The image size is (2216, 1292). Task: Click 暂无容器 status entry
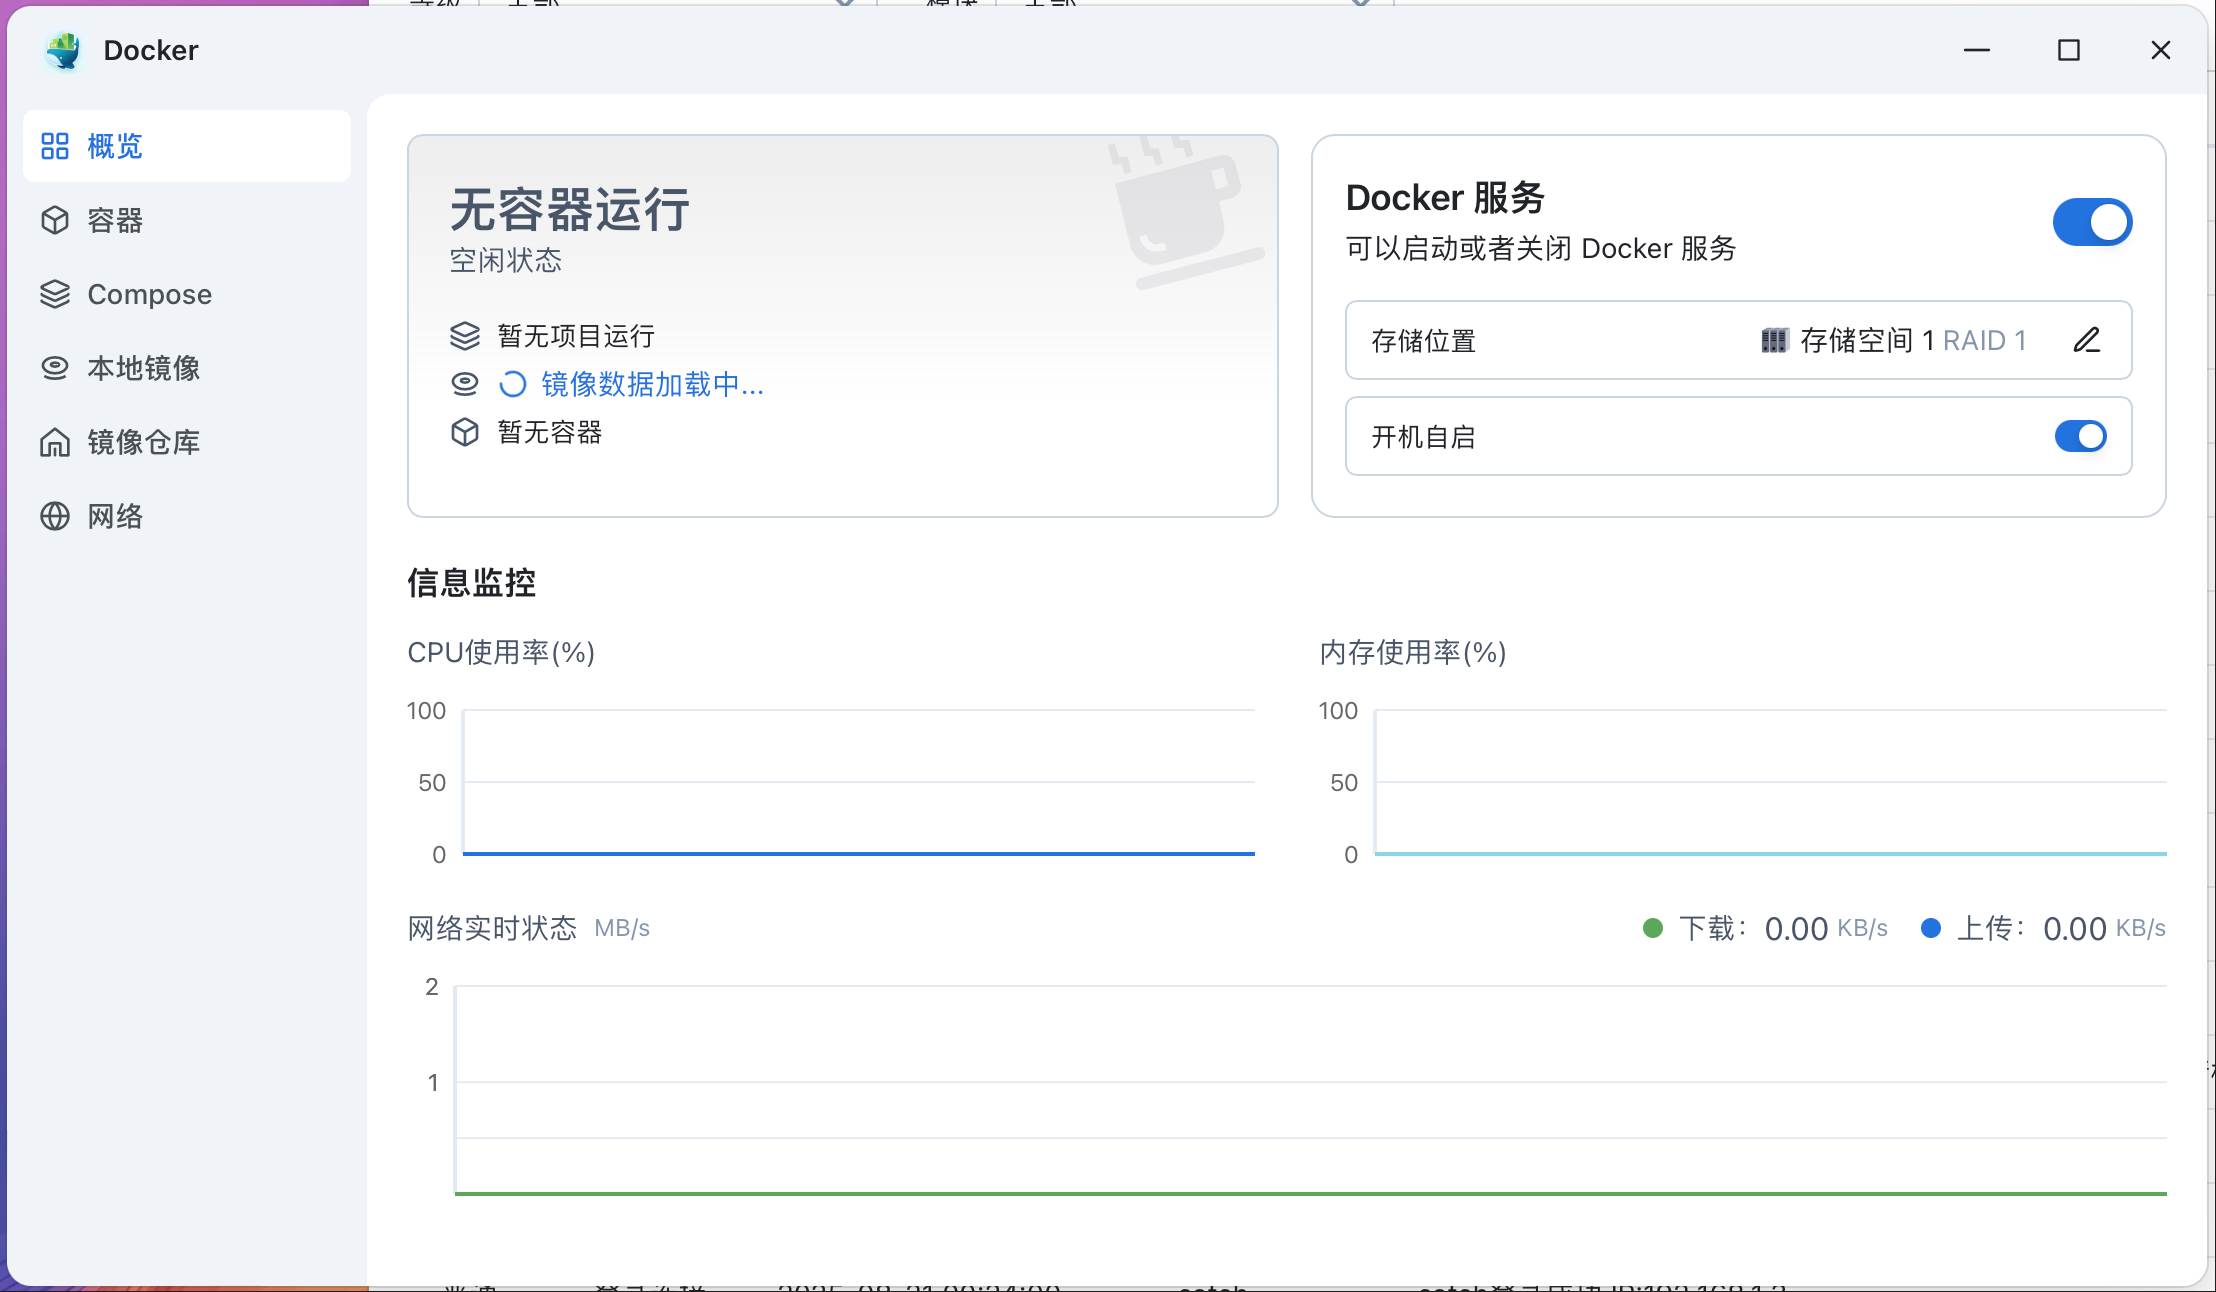click(x=550, y=432)
